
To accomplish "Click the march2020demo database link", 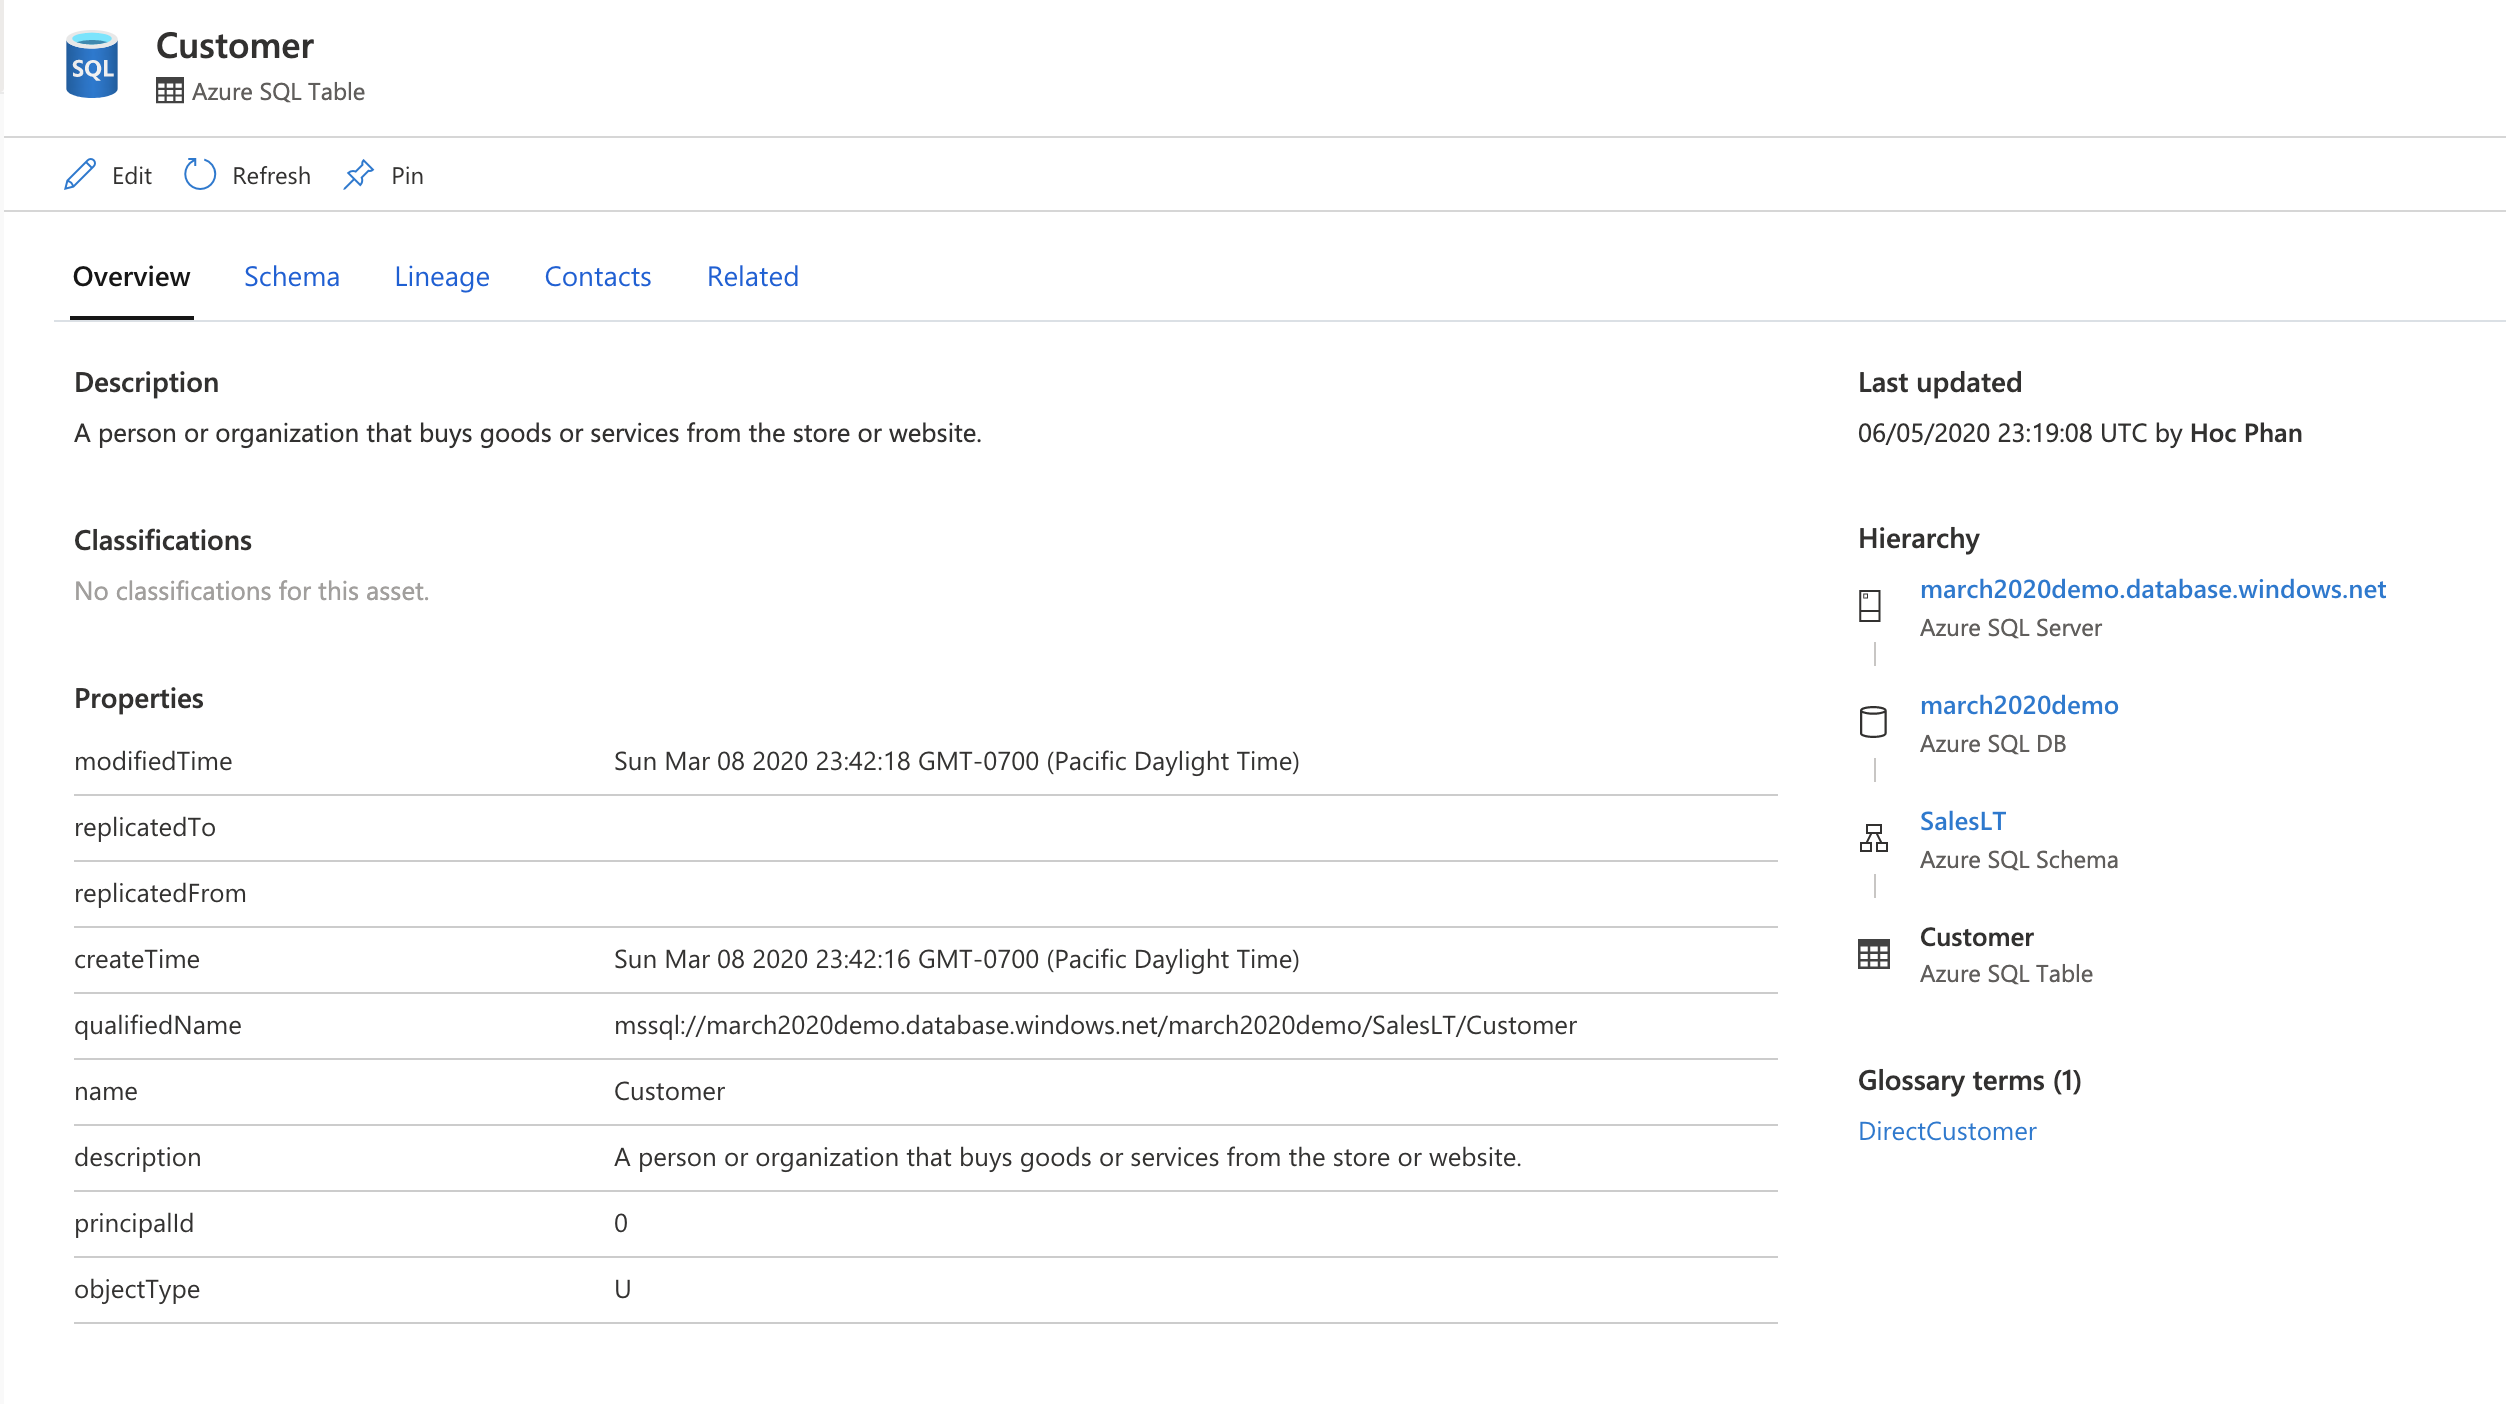I will (x=2019, y=704).
